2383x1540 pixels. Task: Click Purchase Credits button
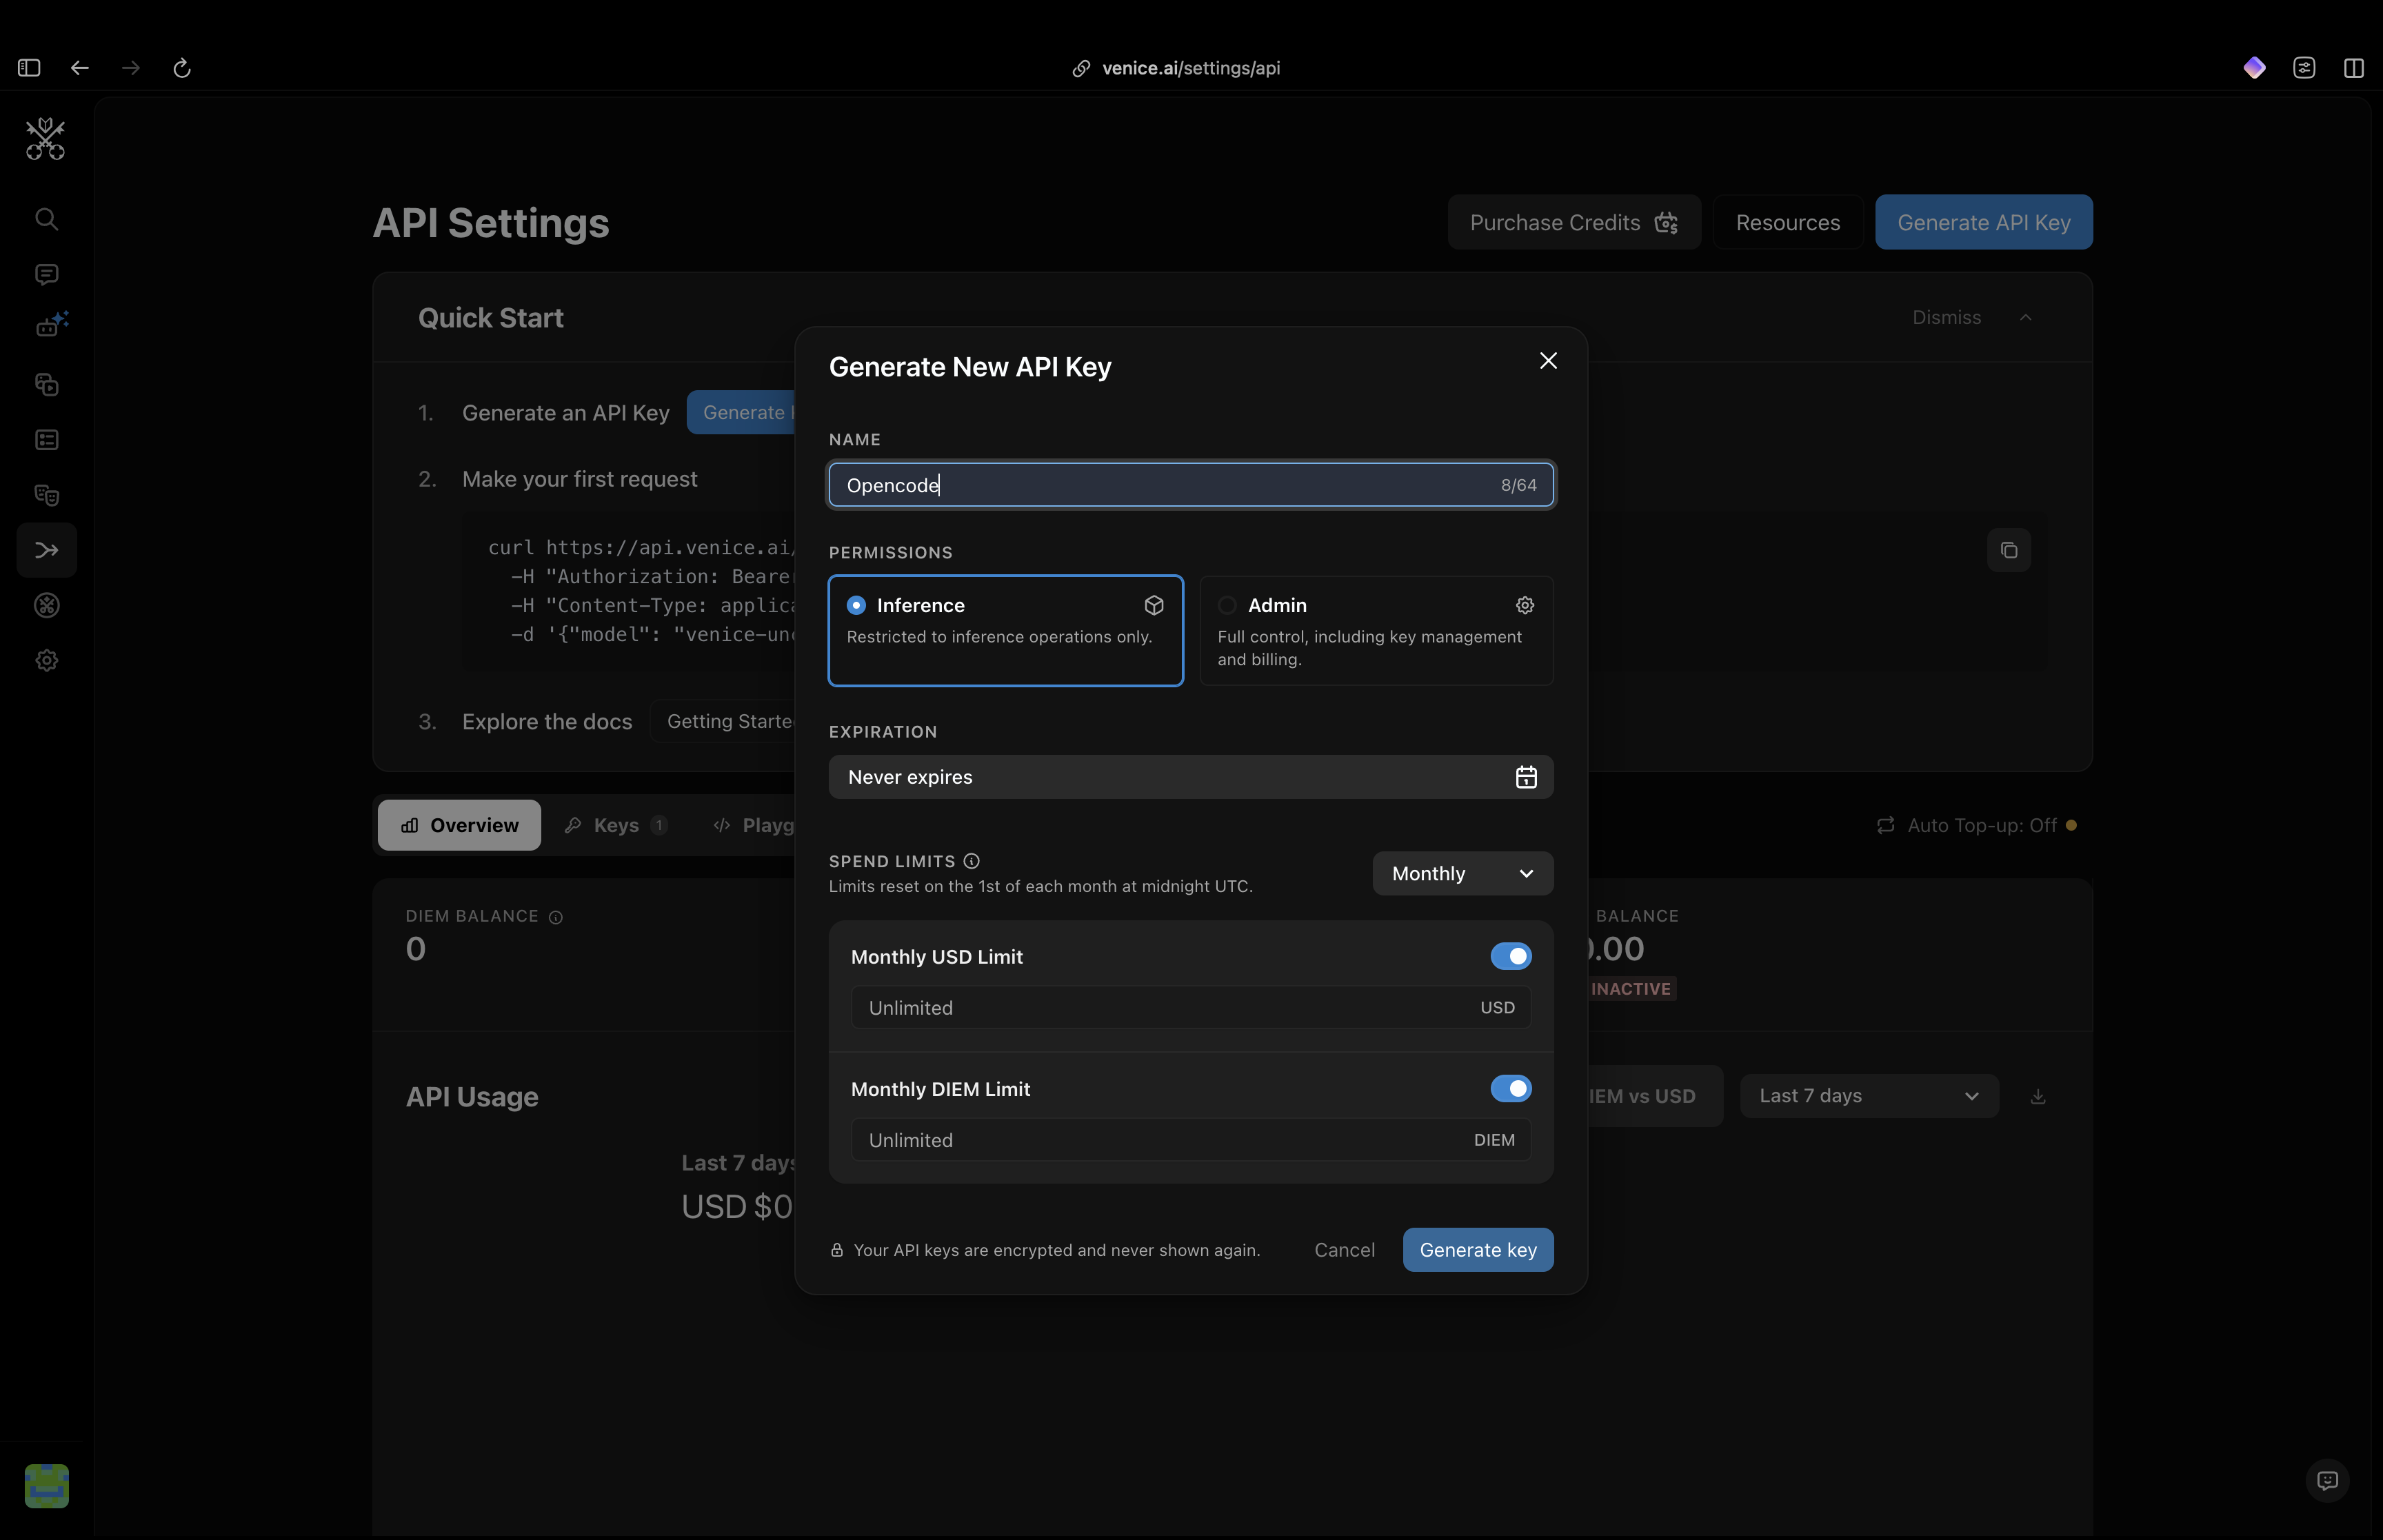tap(1574, 222)
